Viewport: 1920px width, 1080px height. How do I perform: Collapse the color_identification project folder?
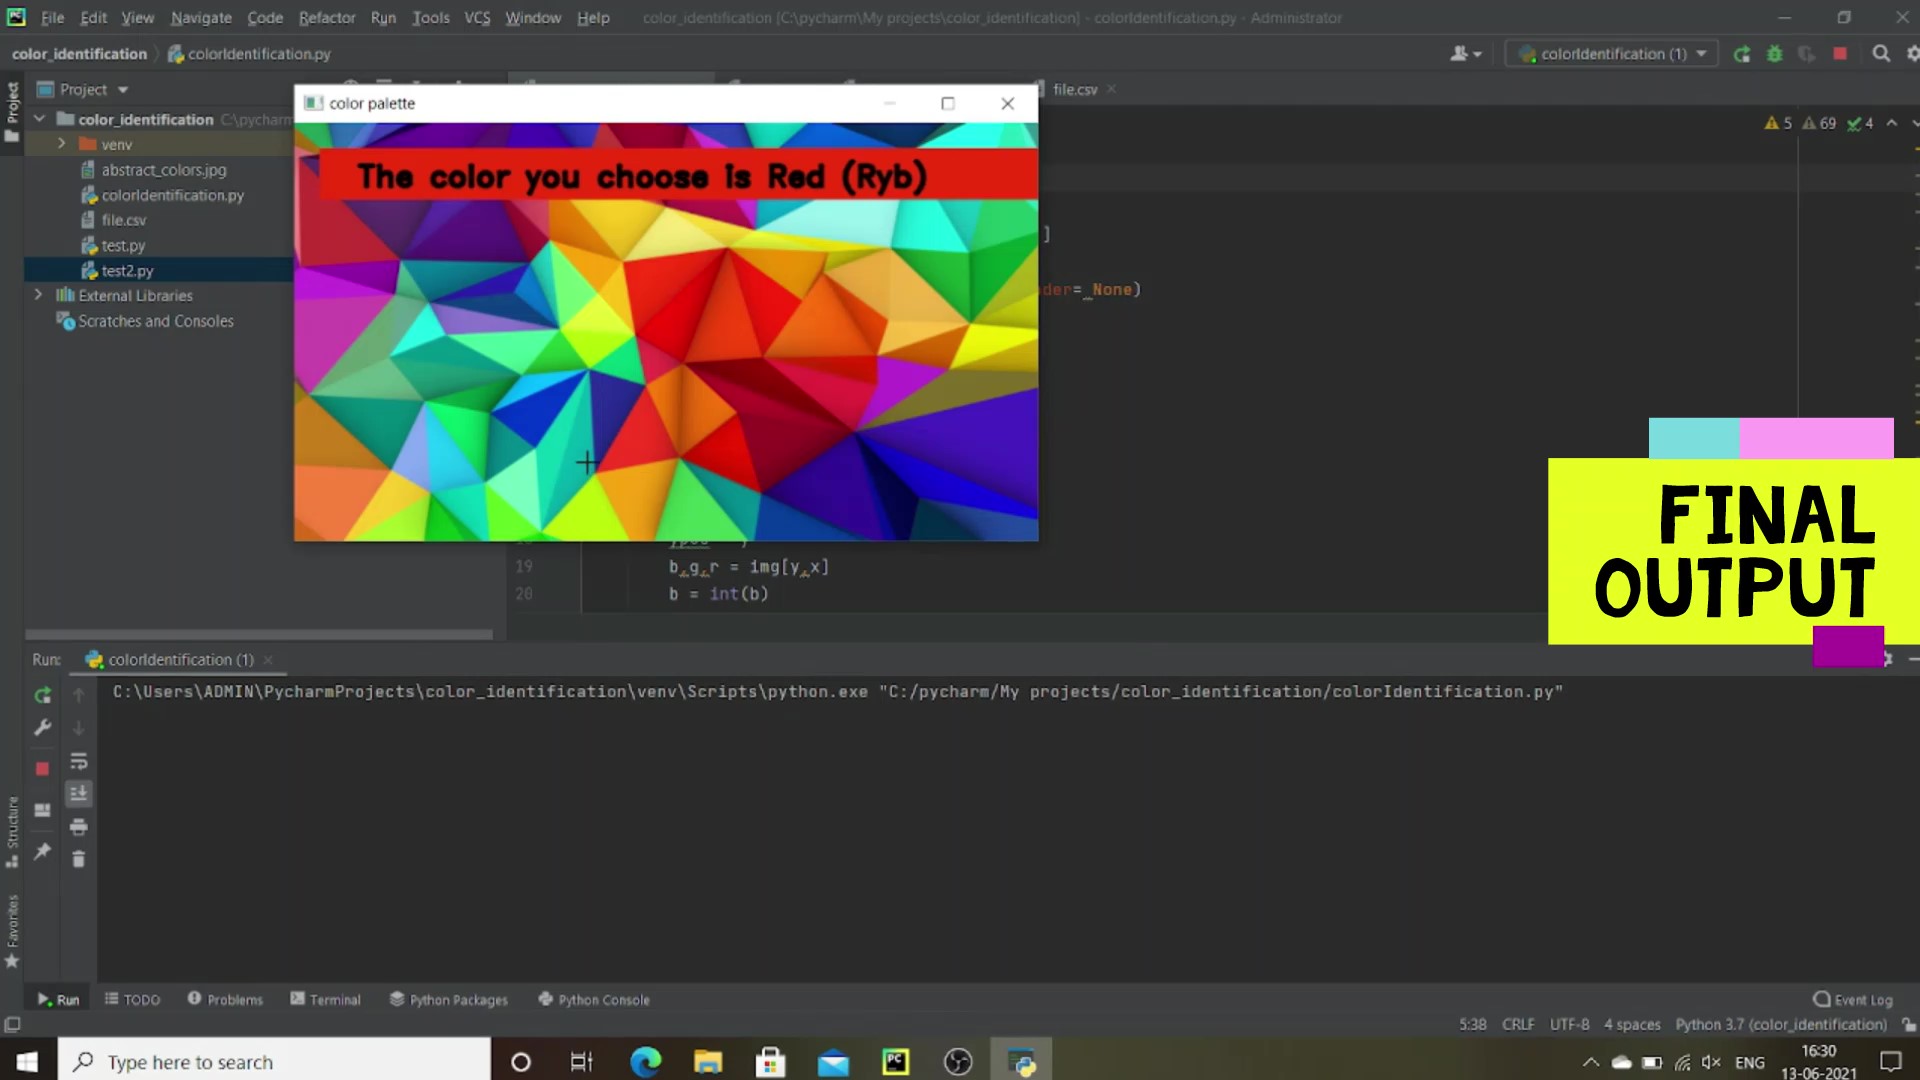pos(39,118)
